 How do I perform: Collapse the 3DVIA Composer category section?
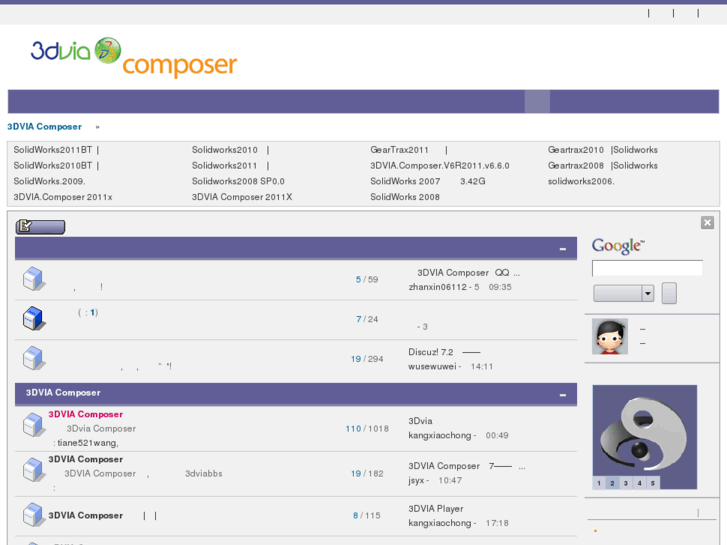[562, 395]
